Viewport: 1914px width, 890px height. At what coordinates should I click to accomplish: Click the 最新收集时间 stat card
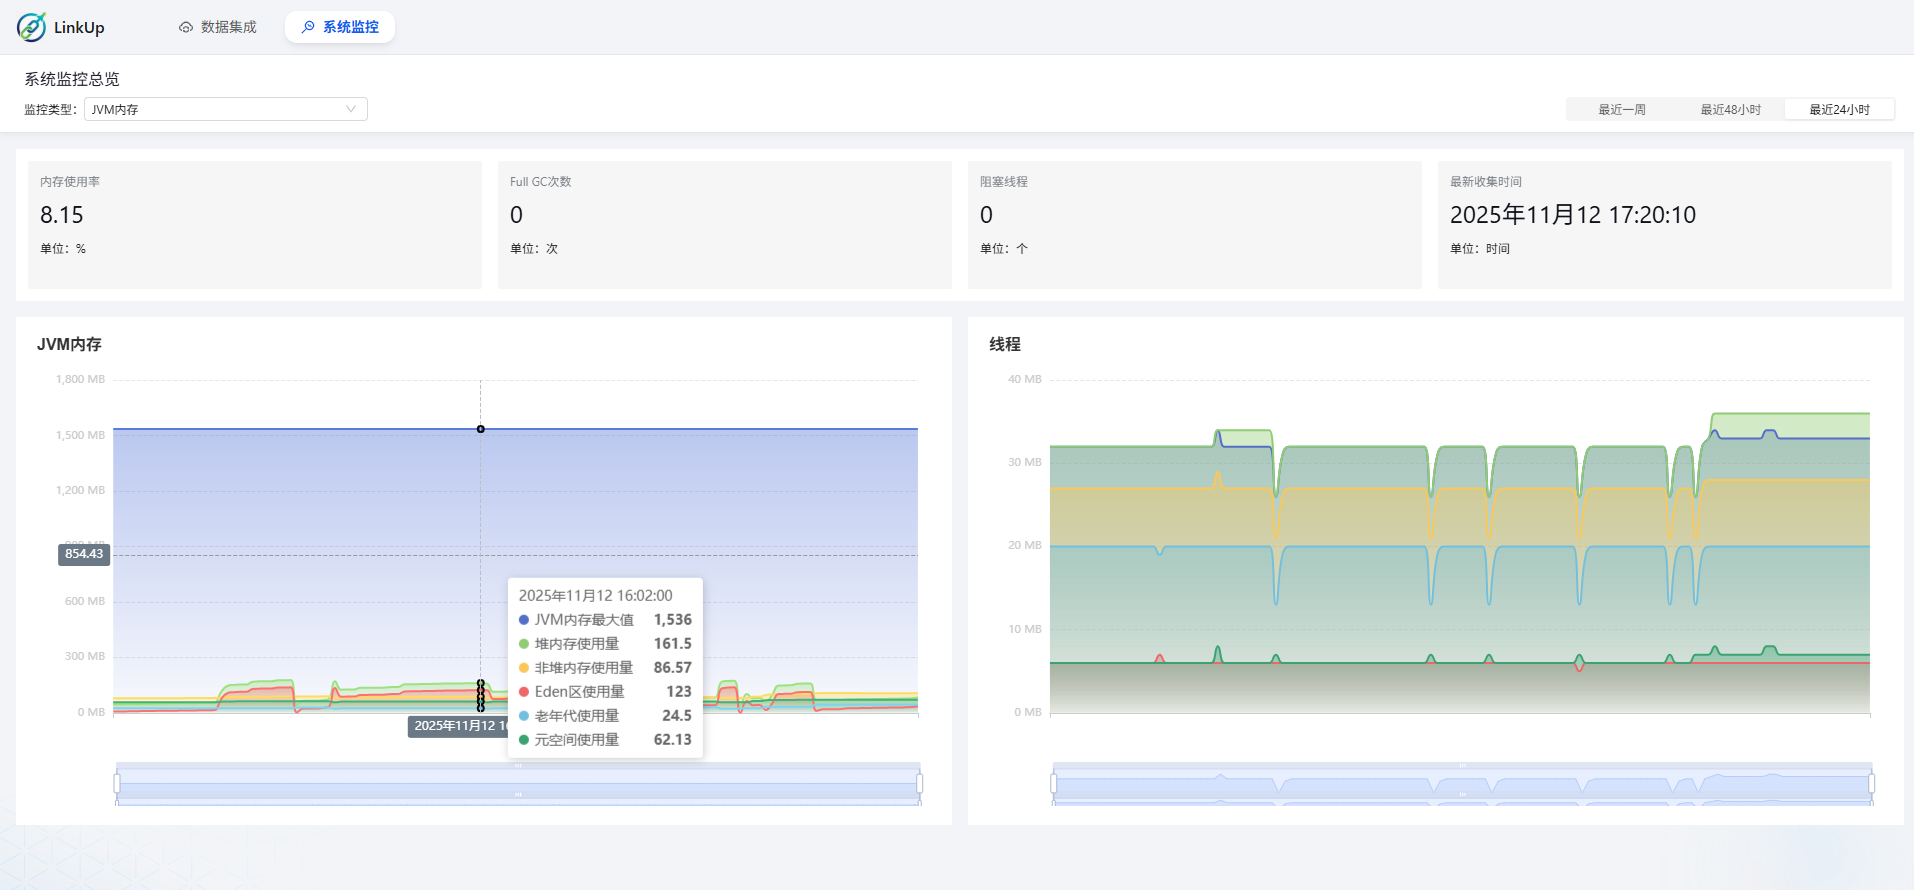pos(1664,225)
